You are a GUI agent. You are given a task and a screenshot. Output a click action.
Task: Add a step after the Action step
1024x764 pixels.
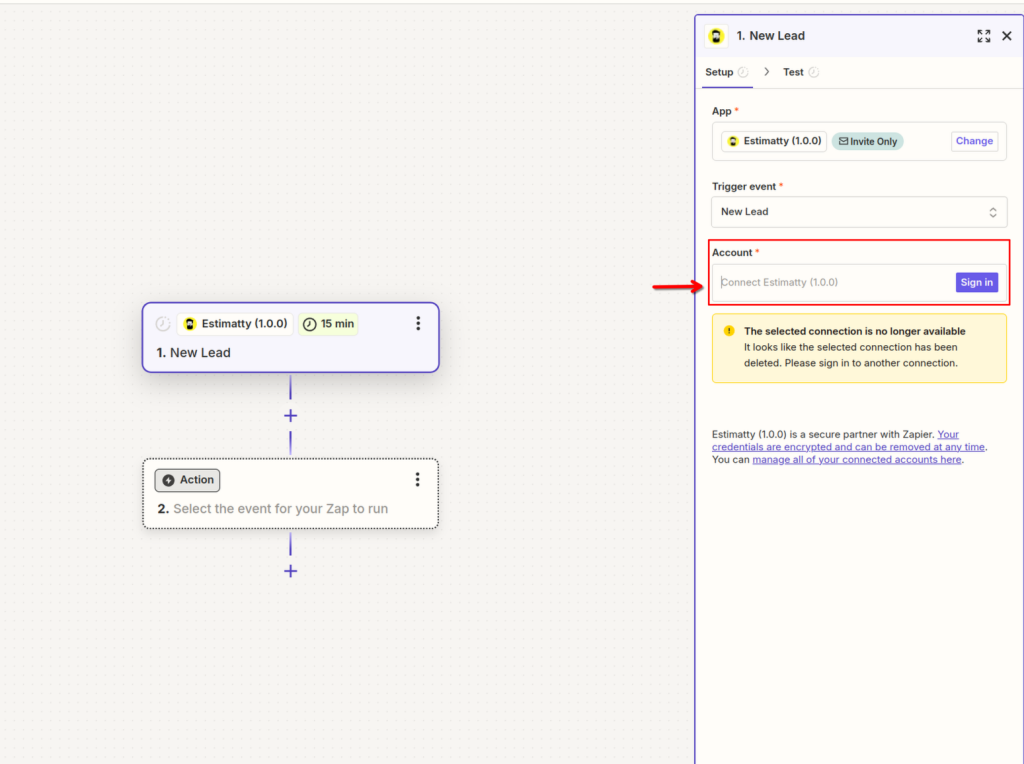tap(291, 571)
